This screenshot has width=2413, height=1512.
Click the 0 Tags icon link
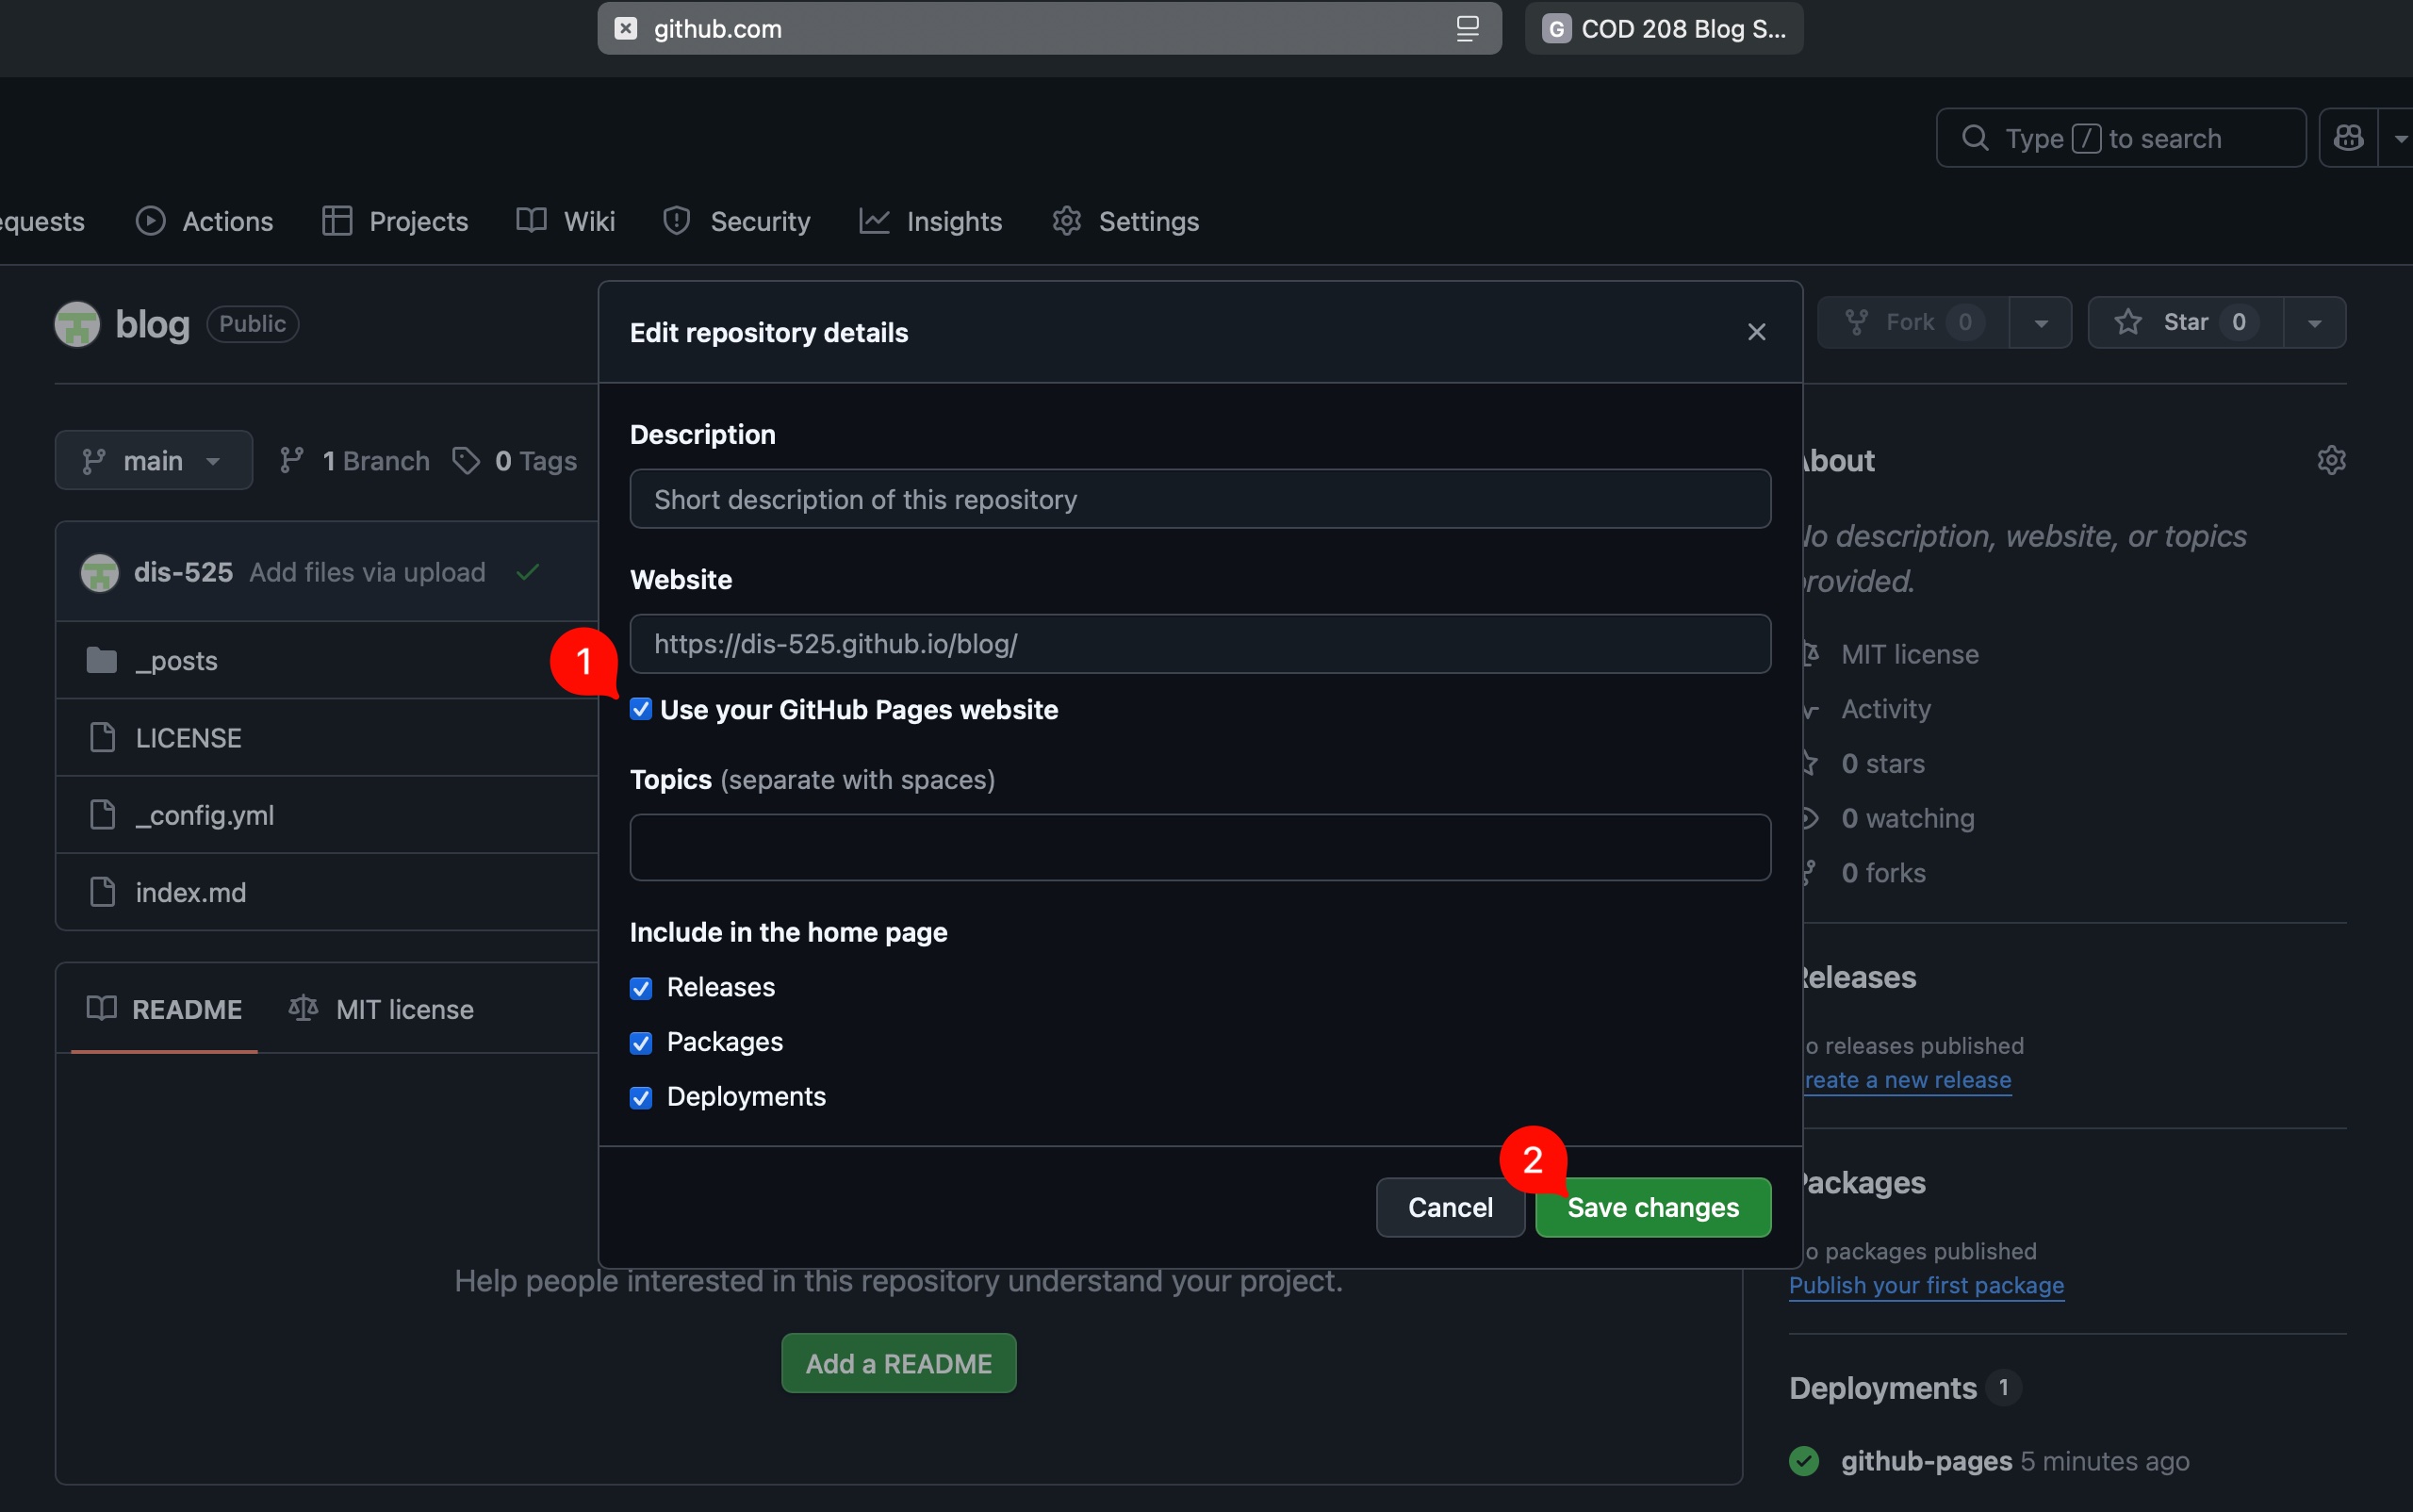pos(515,460)
